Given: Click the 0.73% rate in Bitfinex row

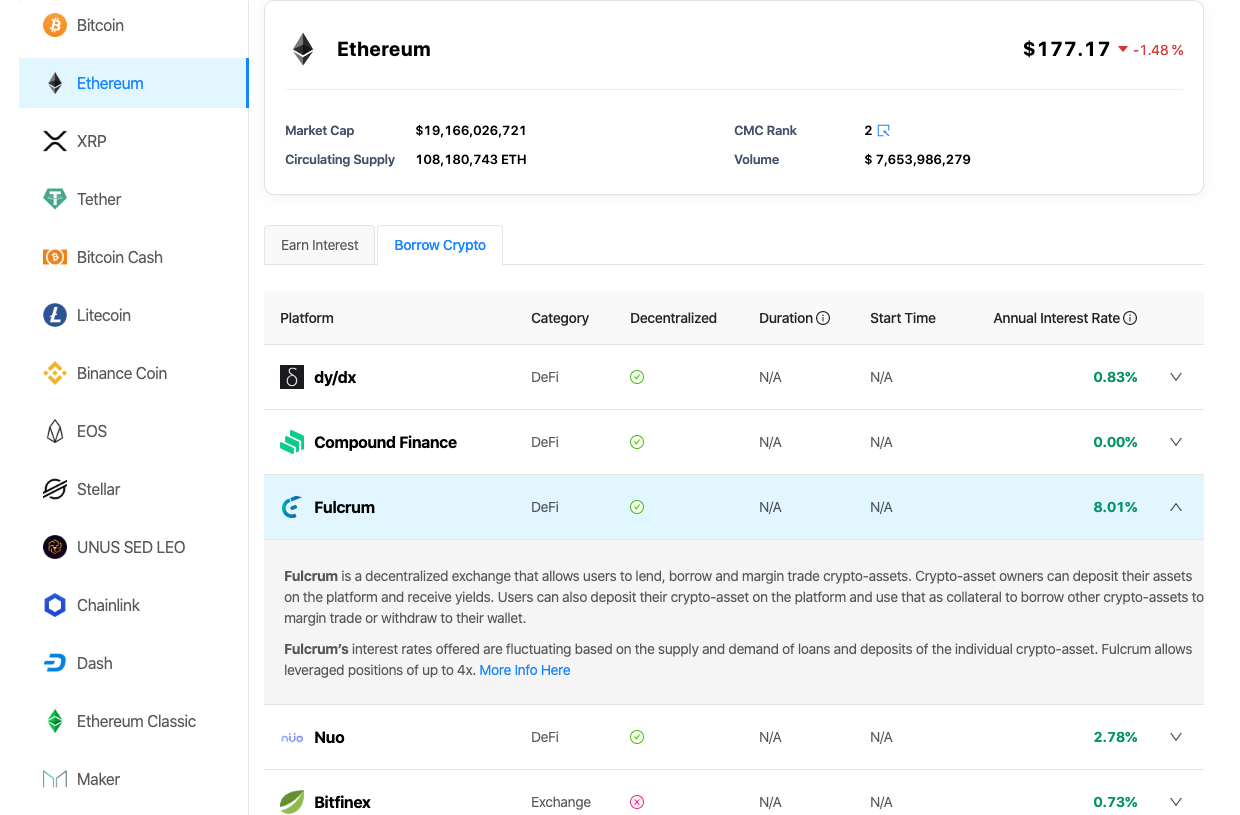Looking at the screenshot, I should click(x=1116, y=802).
